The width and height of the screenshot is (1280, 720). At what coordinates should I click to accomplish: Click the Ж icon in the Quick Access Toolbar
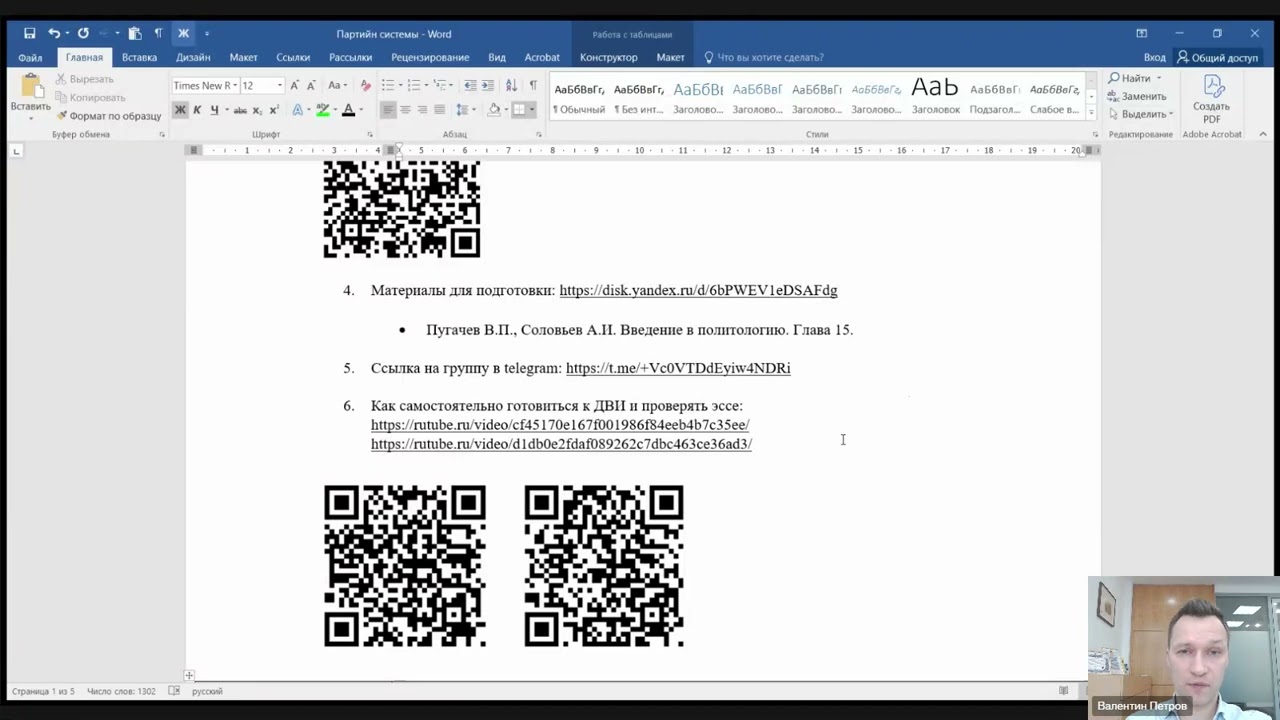point(183,33)
